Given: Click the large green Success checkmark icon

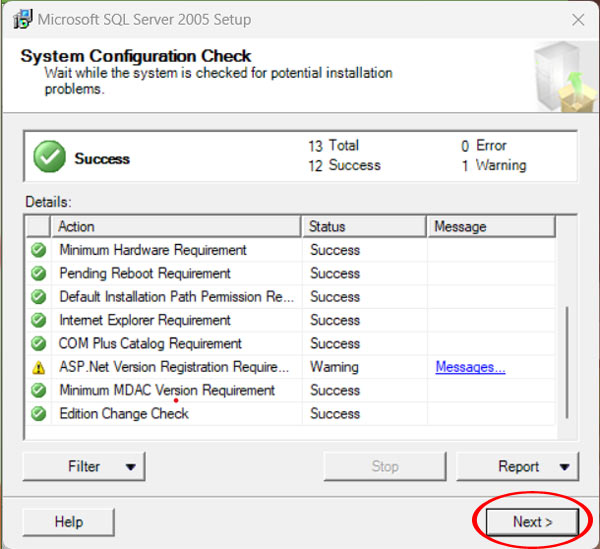Looking at the screenshot, I should click(49, 156).
